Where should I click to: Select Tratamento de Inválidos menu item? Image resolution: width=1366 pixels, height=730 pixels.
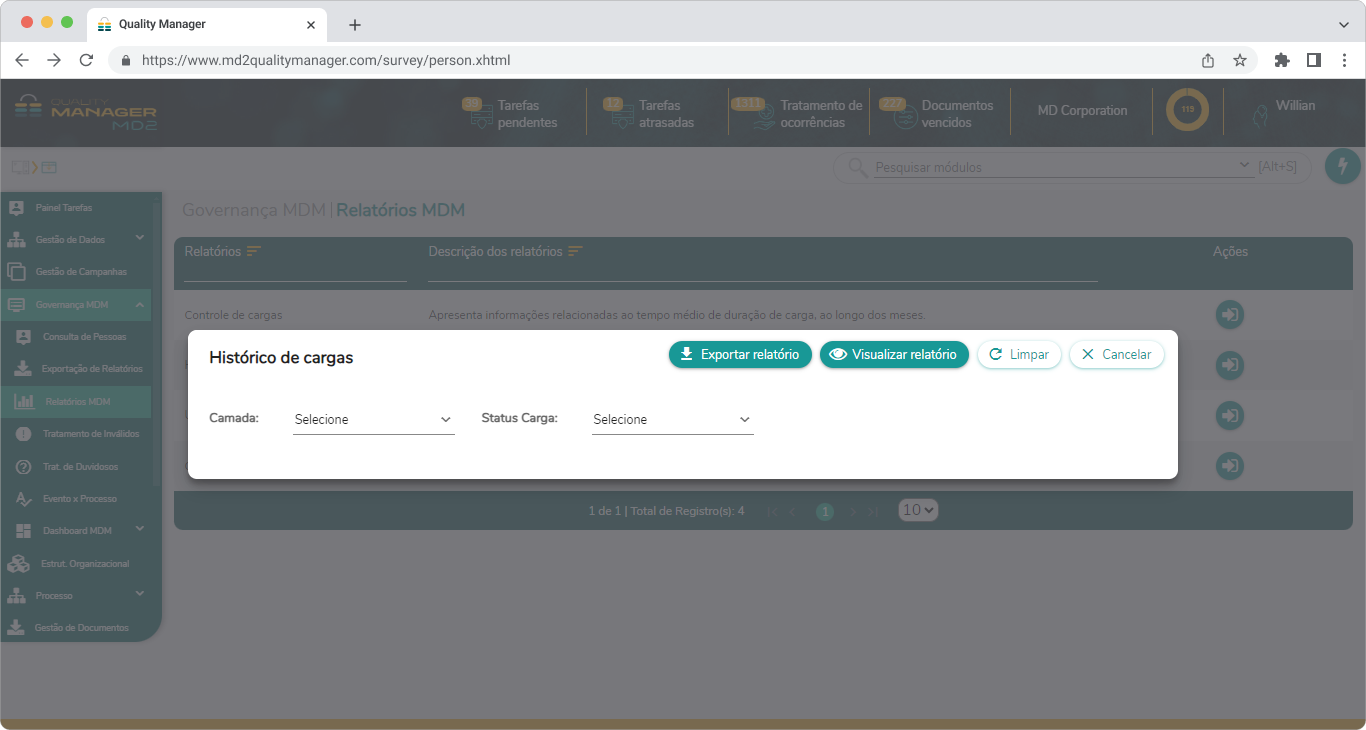coord(91,434)
